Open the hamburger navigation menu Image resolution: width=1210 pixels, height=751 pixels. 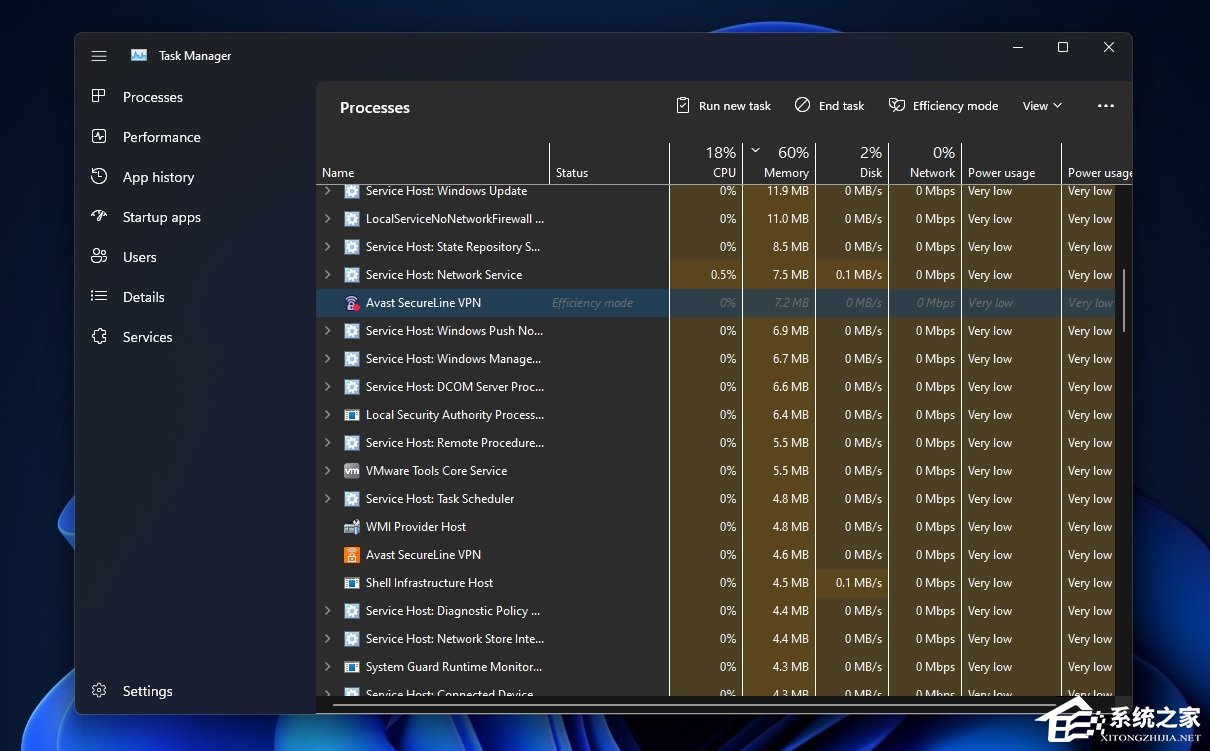coord(99,56)
